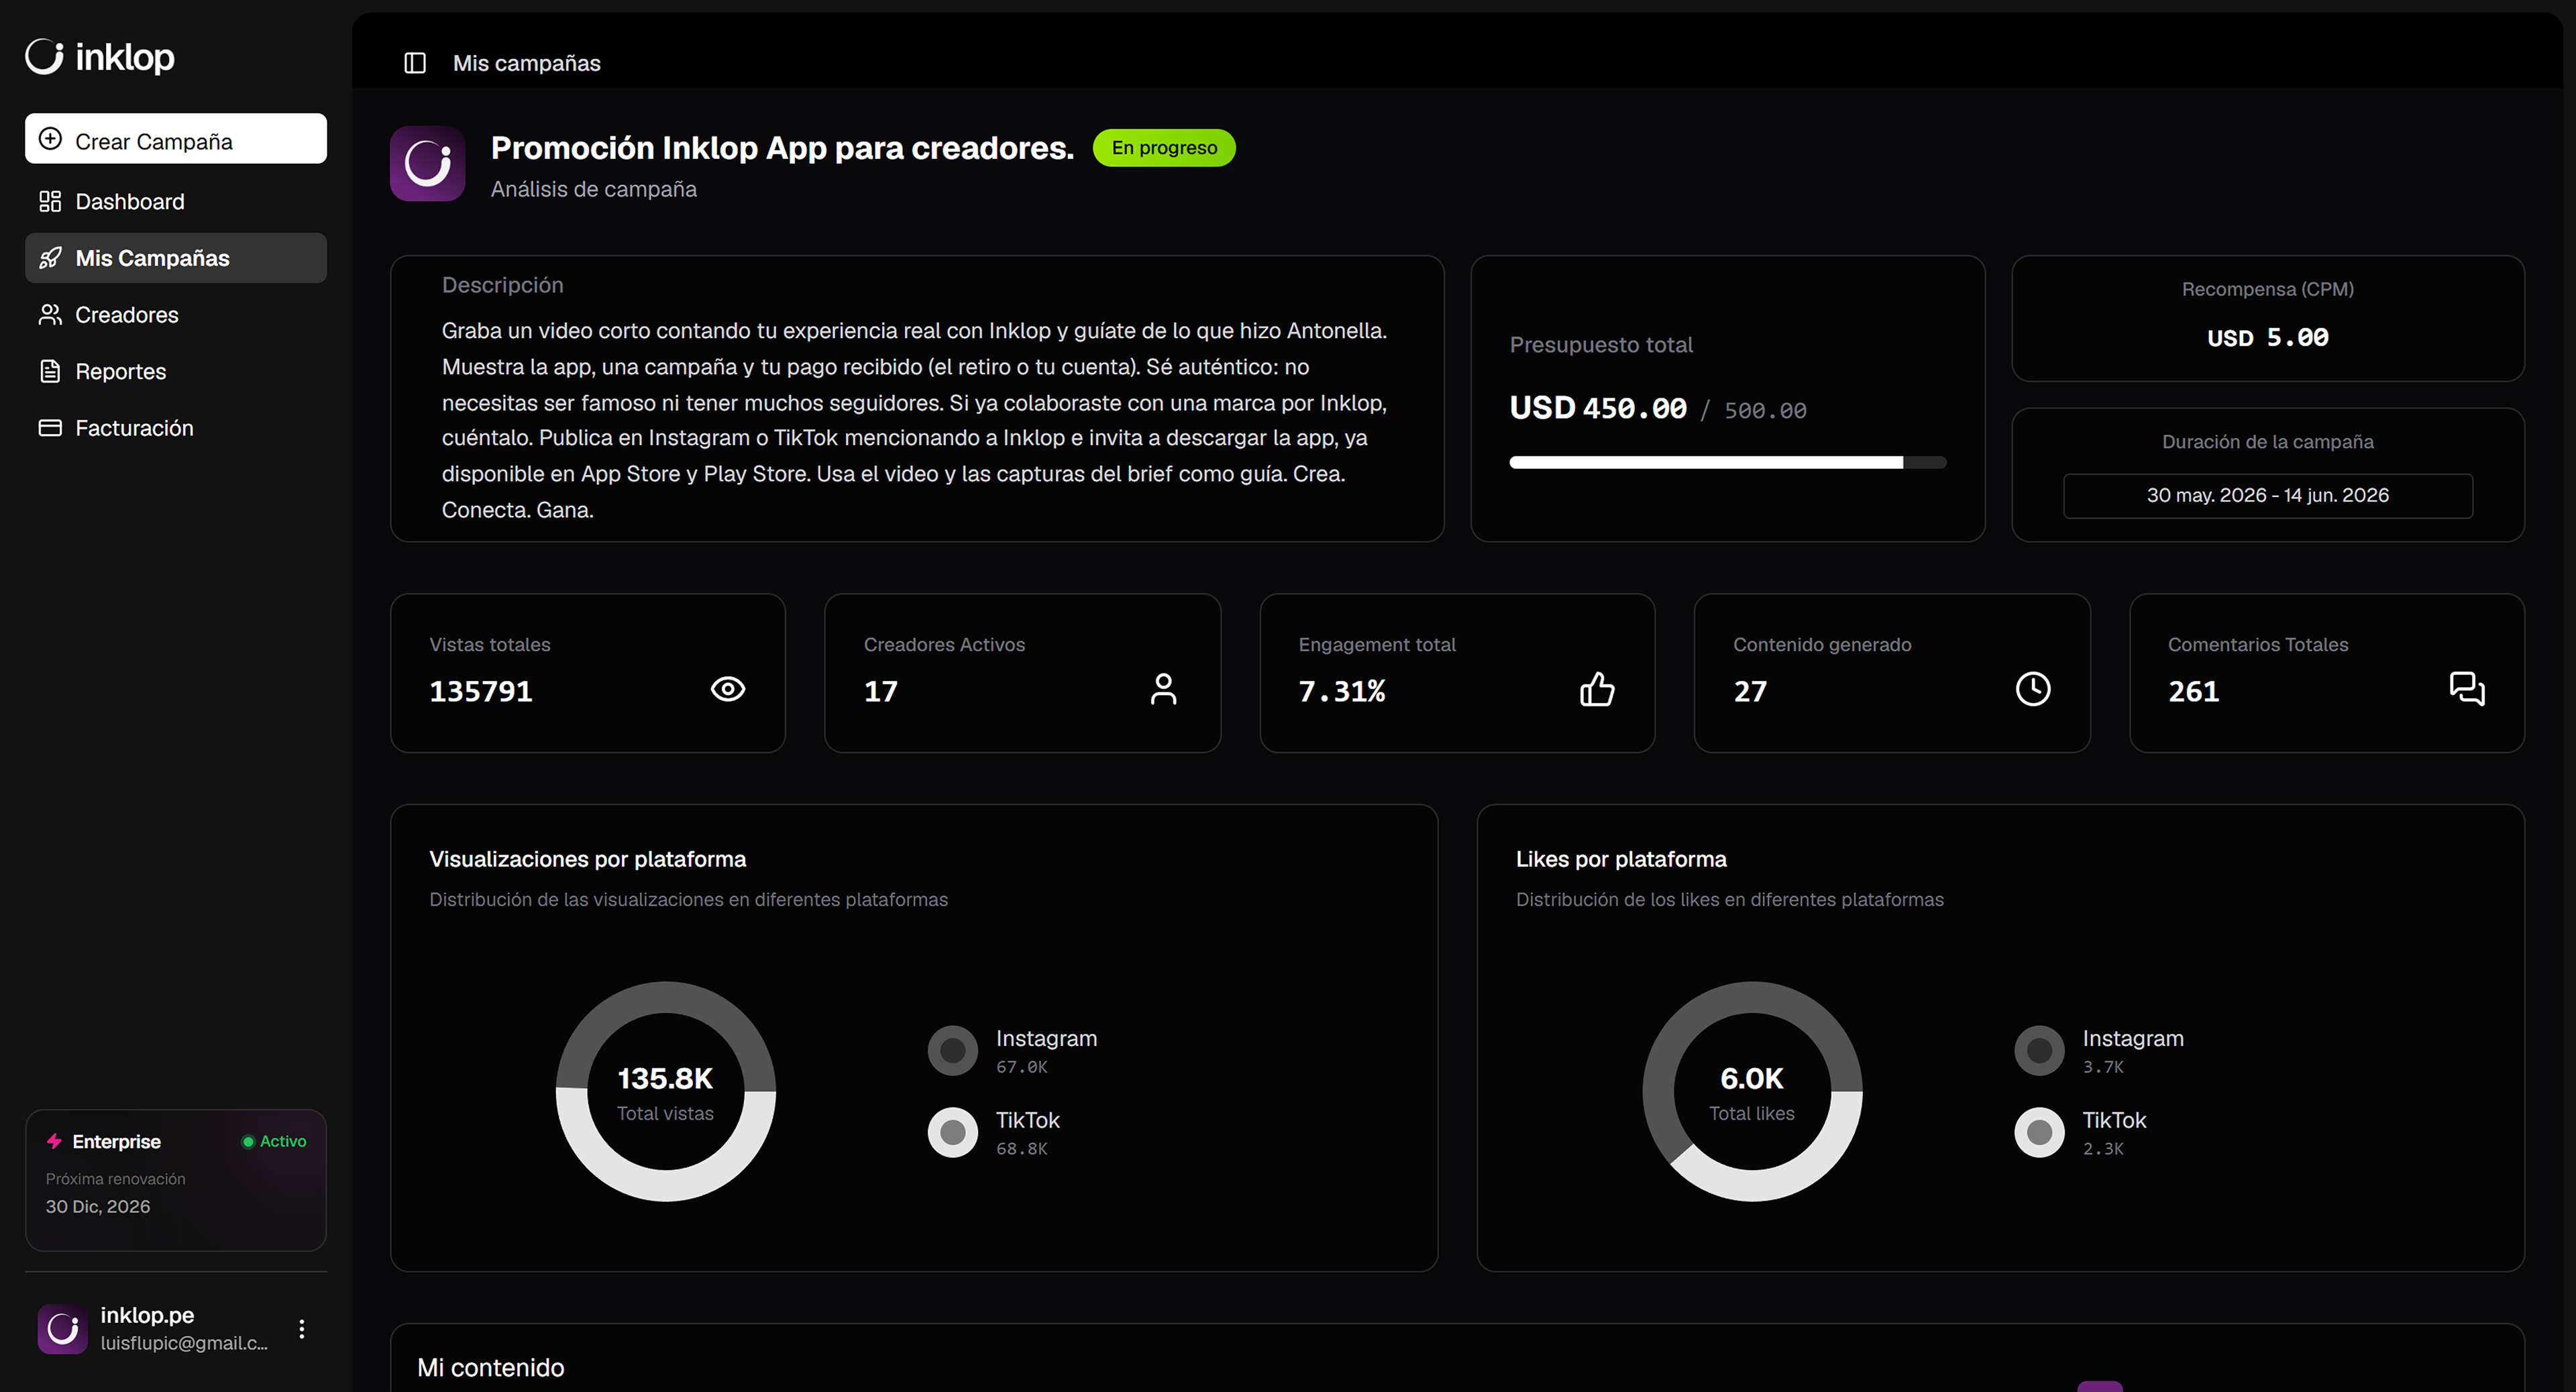Click the document icon beside Reportes
Viewport: 2576px width, 1392px height.
pyautogui.click(x=50, y=371)
